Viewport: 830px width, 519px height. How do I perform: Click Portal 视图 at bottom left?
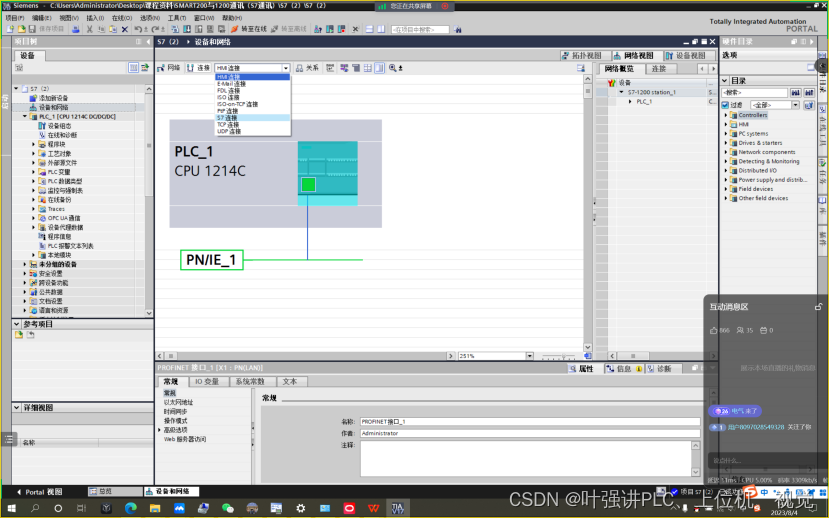point(40,492)
